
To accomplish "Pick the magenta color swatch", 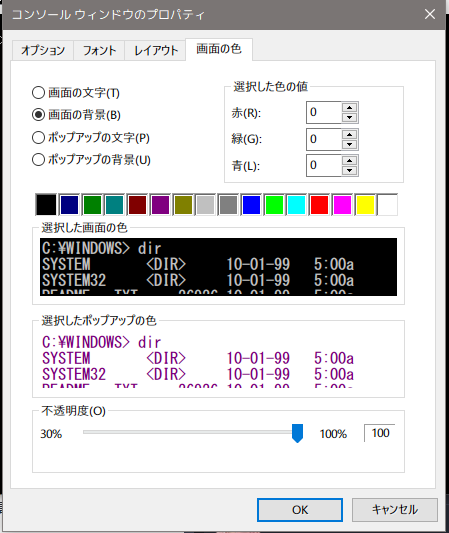I will (x=342, y=205).
